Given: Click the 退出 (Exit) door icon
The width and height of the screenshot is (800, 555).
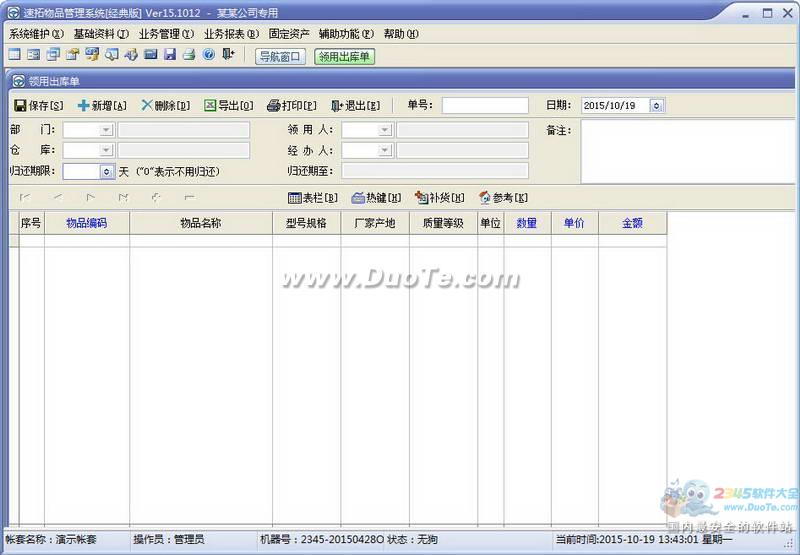Looking at the screenshot, I should tap(337, 106).
